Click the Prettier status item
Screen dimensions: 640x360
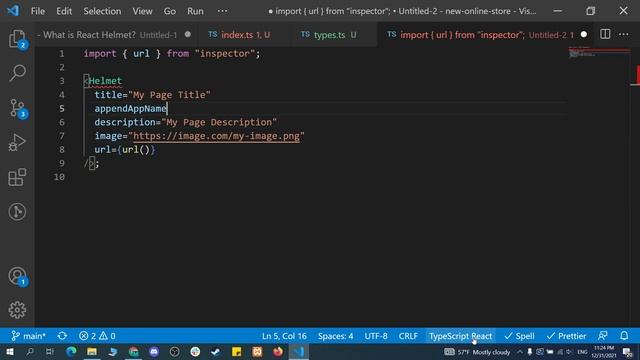pyautogui.click(x=566, y=336)
